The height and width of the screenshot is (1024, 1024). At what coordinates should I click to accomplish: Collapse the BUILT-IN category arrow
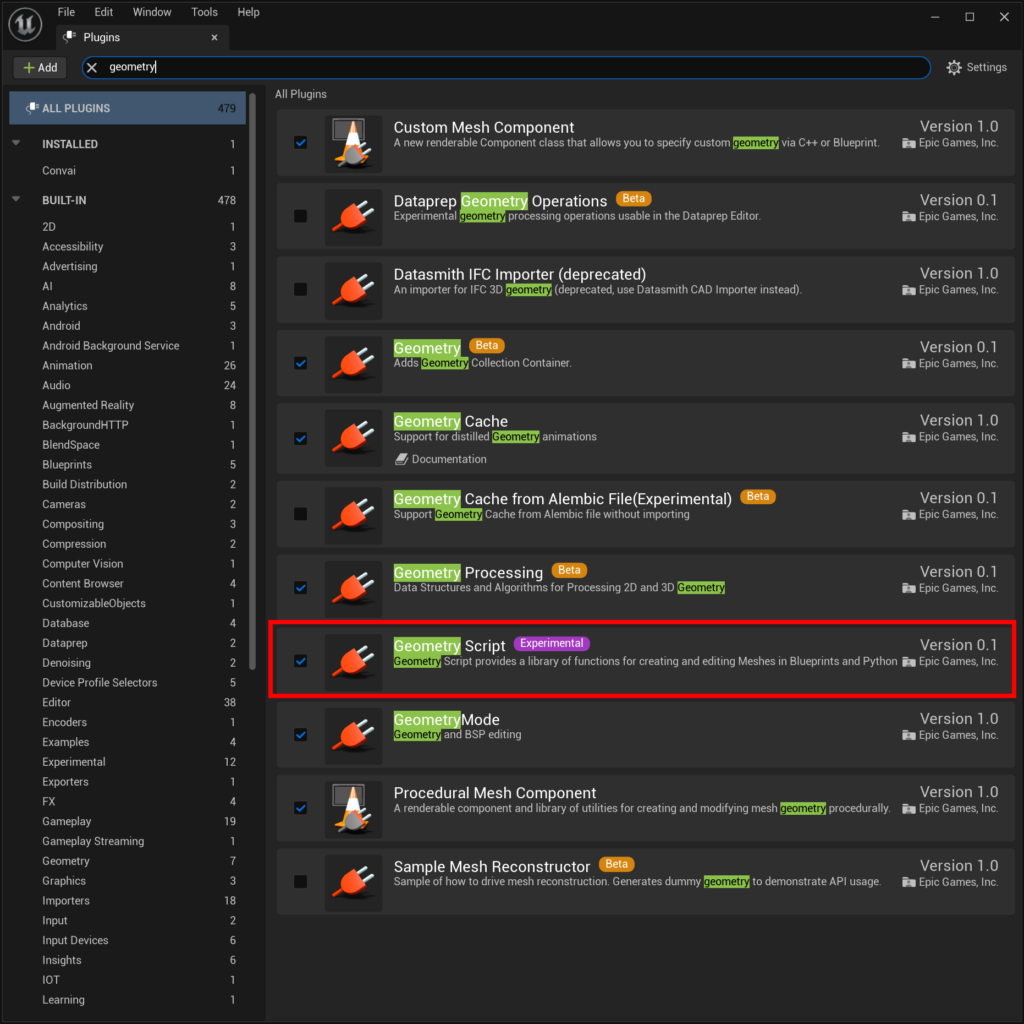coord(16,199)
